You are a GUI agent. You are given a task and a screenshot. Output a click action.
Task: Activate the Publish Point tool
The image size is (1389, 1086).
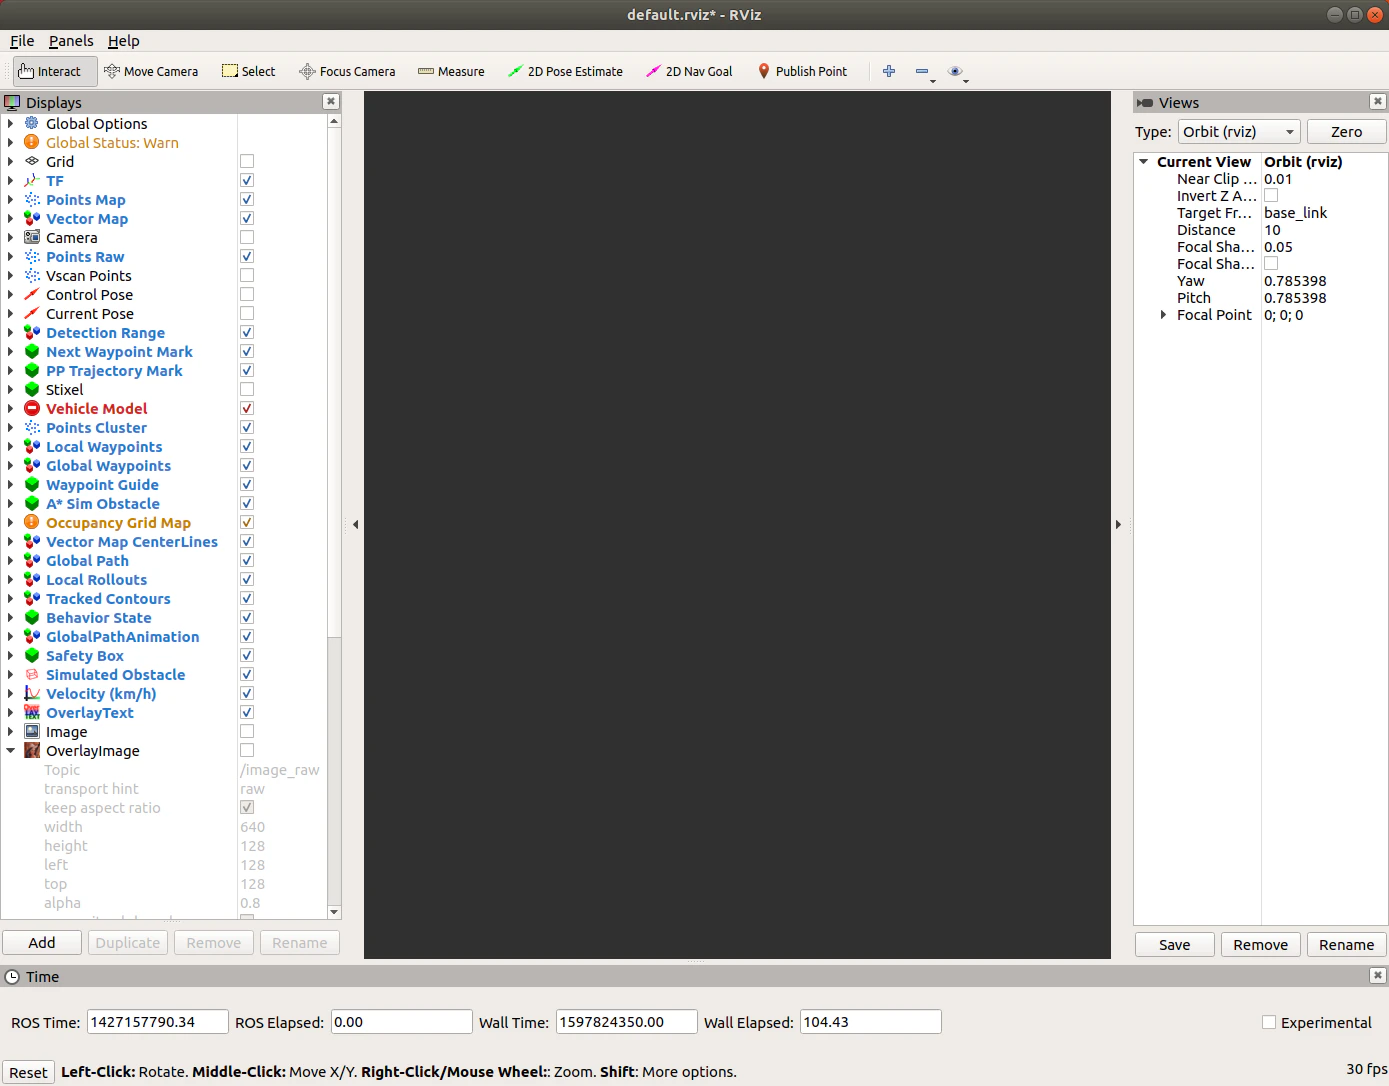(802, 71)
